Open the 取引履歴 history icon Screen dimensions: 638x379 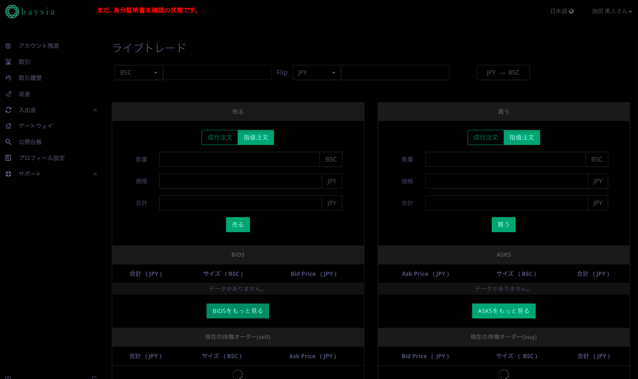pyautogui.click(x=8, y=78)
